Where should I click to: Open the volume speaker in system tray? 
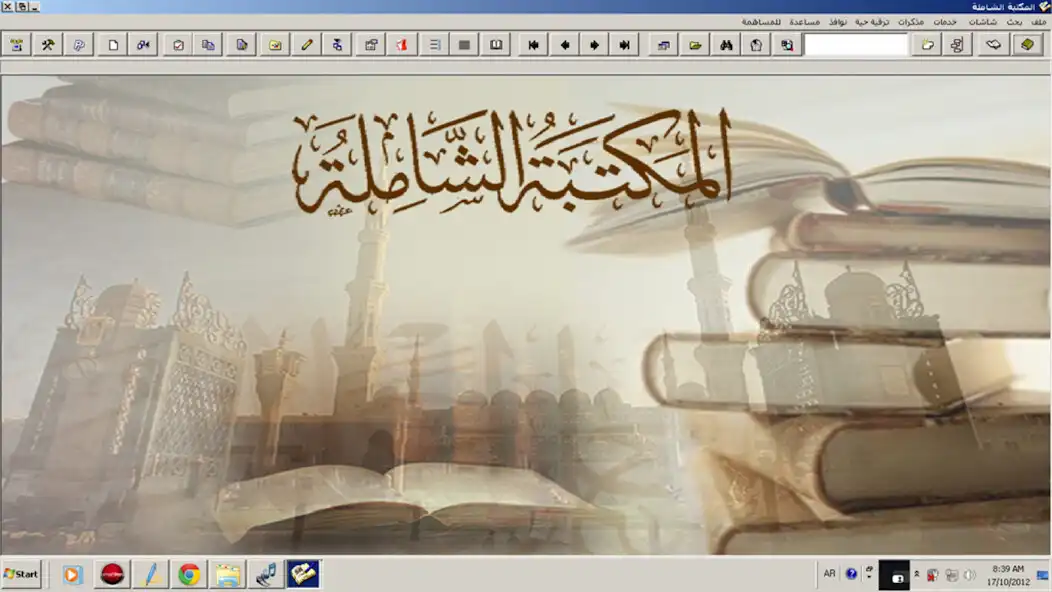click(968, 574)
